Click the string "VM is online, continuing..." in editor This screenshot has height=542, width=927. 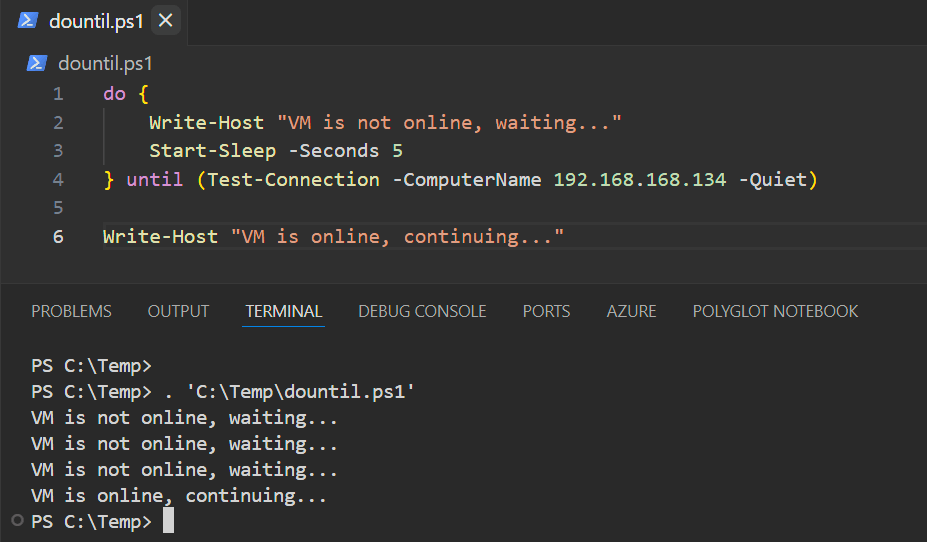tap(397, 236)
